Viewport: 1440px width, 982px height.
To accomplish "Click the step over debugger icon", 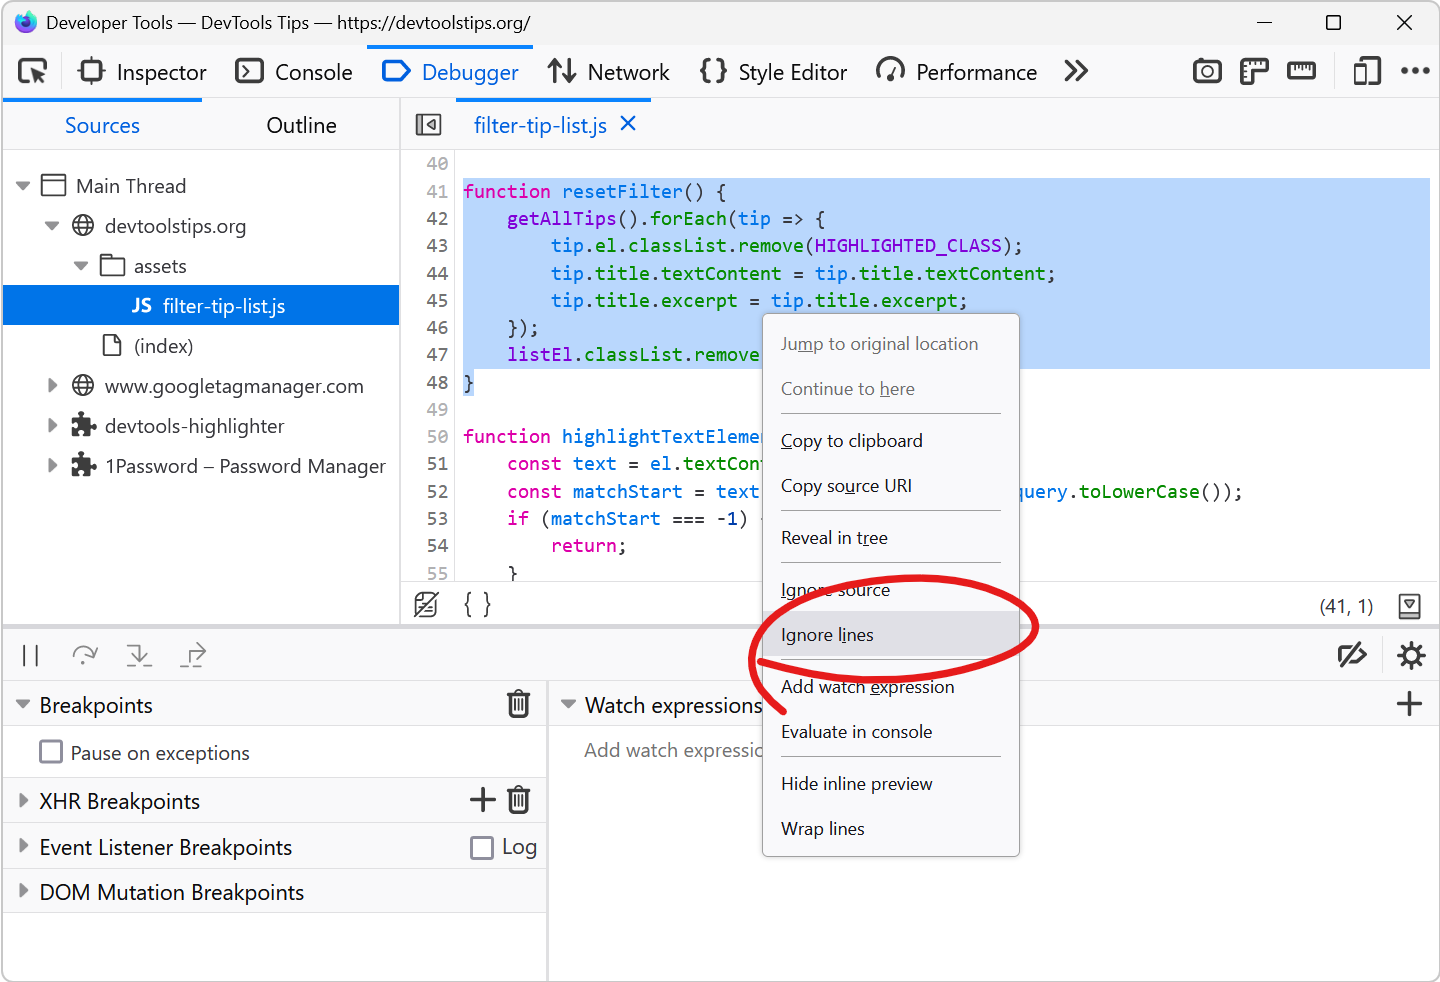I will (x=85, y=655).
